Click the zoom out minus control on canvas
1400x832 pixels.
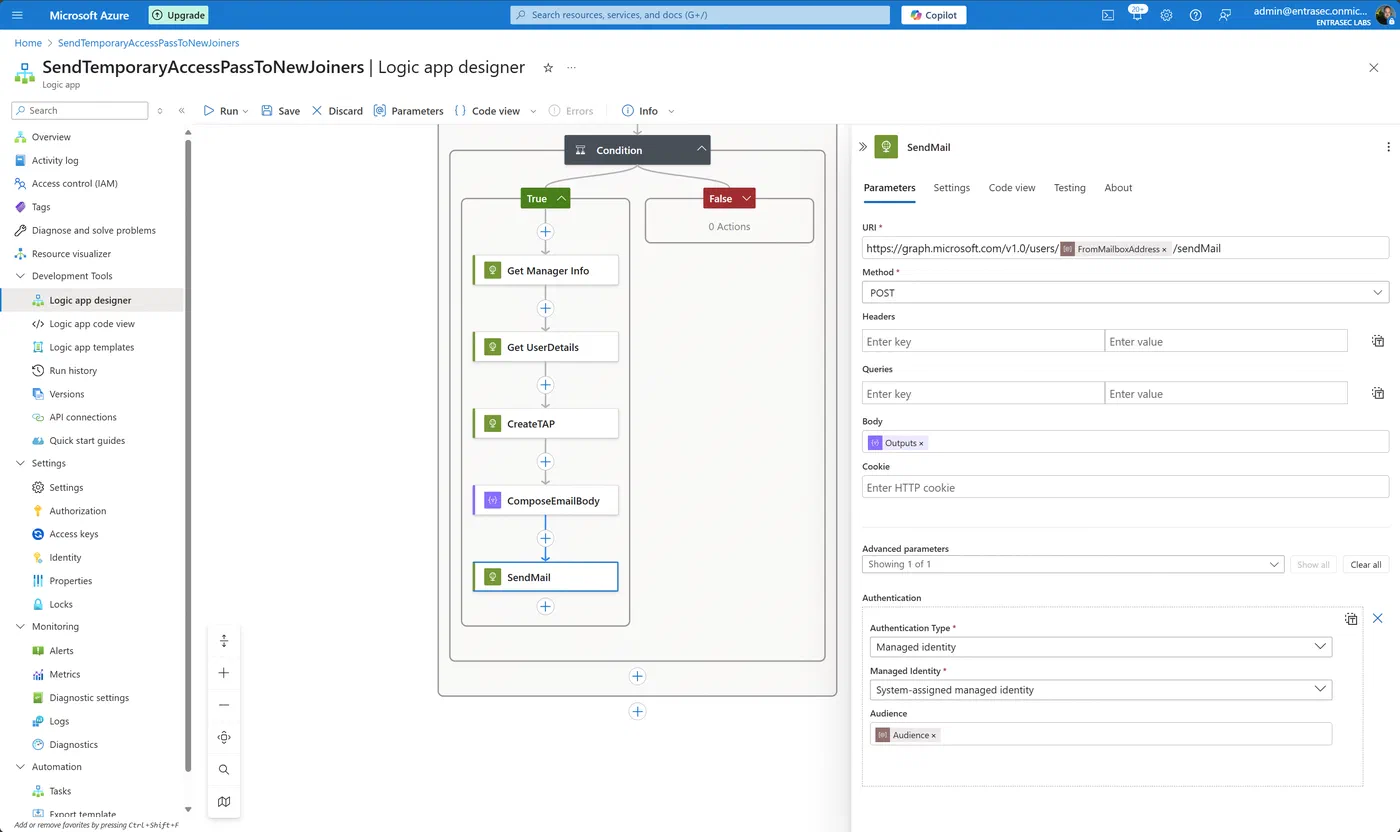224,705
